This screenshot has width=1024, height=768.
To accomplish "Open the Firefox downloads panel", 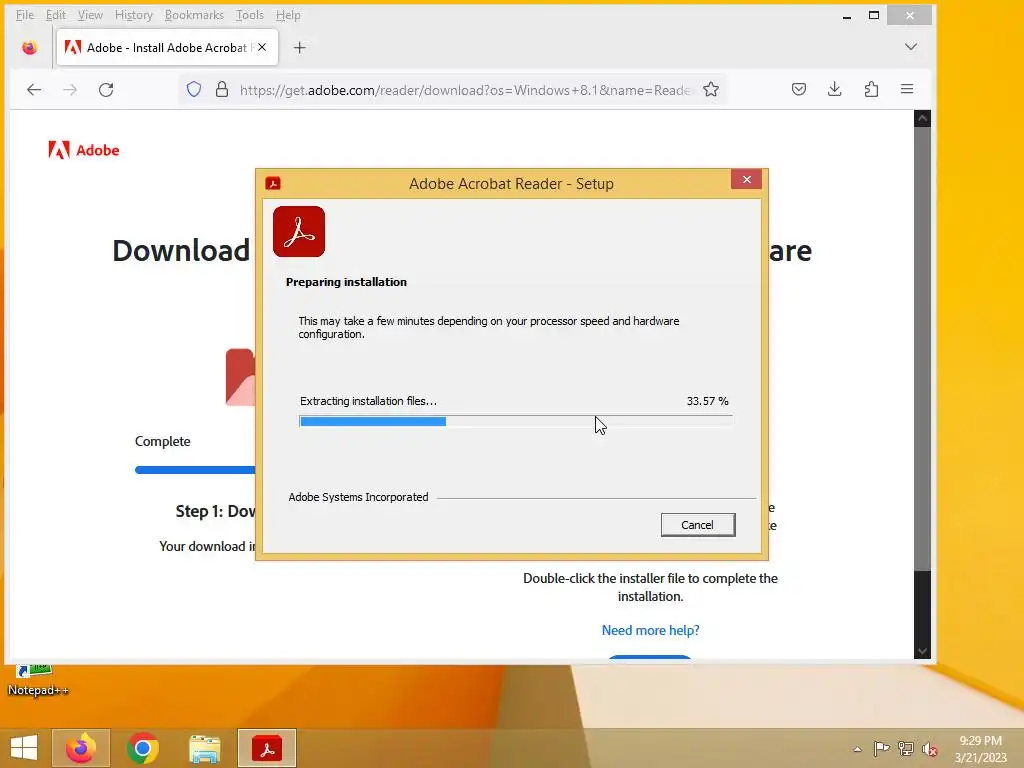I will 835,89.
